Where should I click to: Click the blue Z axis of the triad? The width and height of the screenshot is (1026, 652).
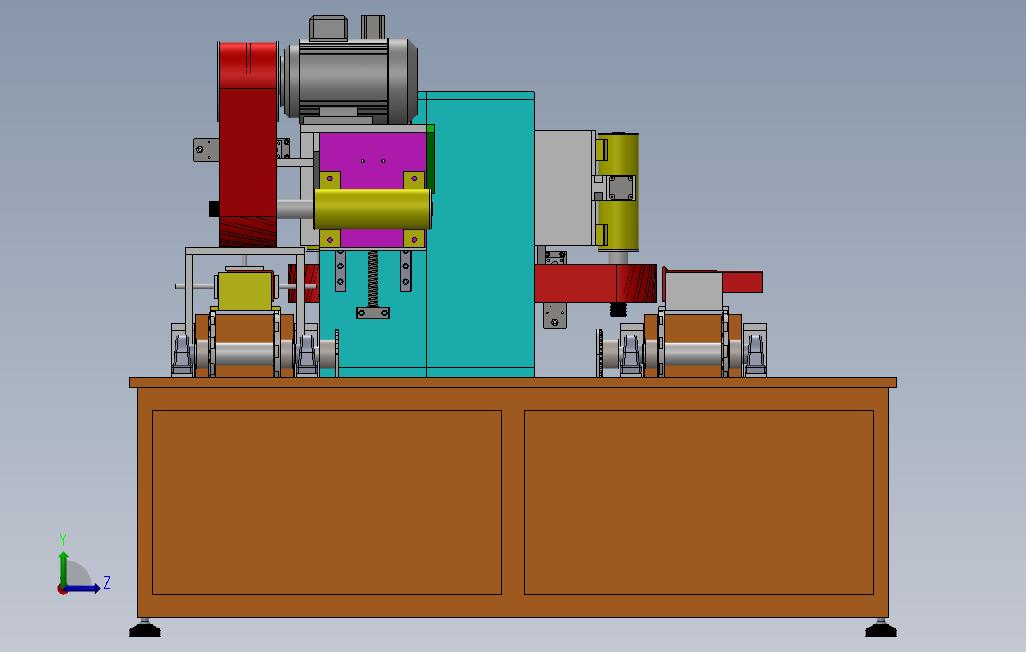[84, 589]
